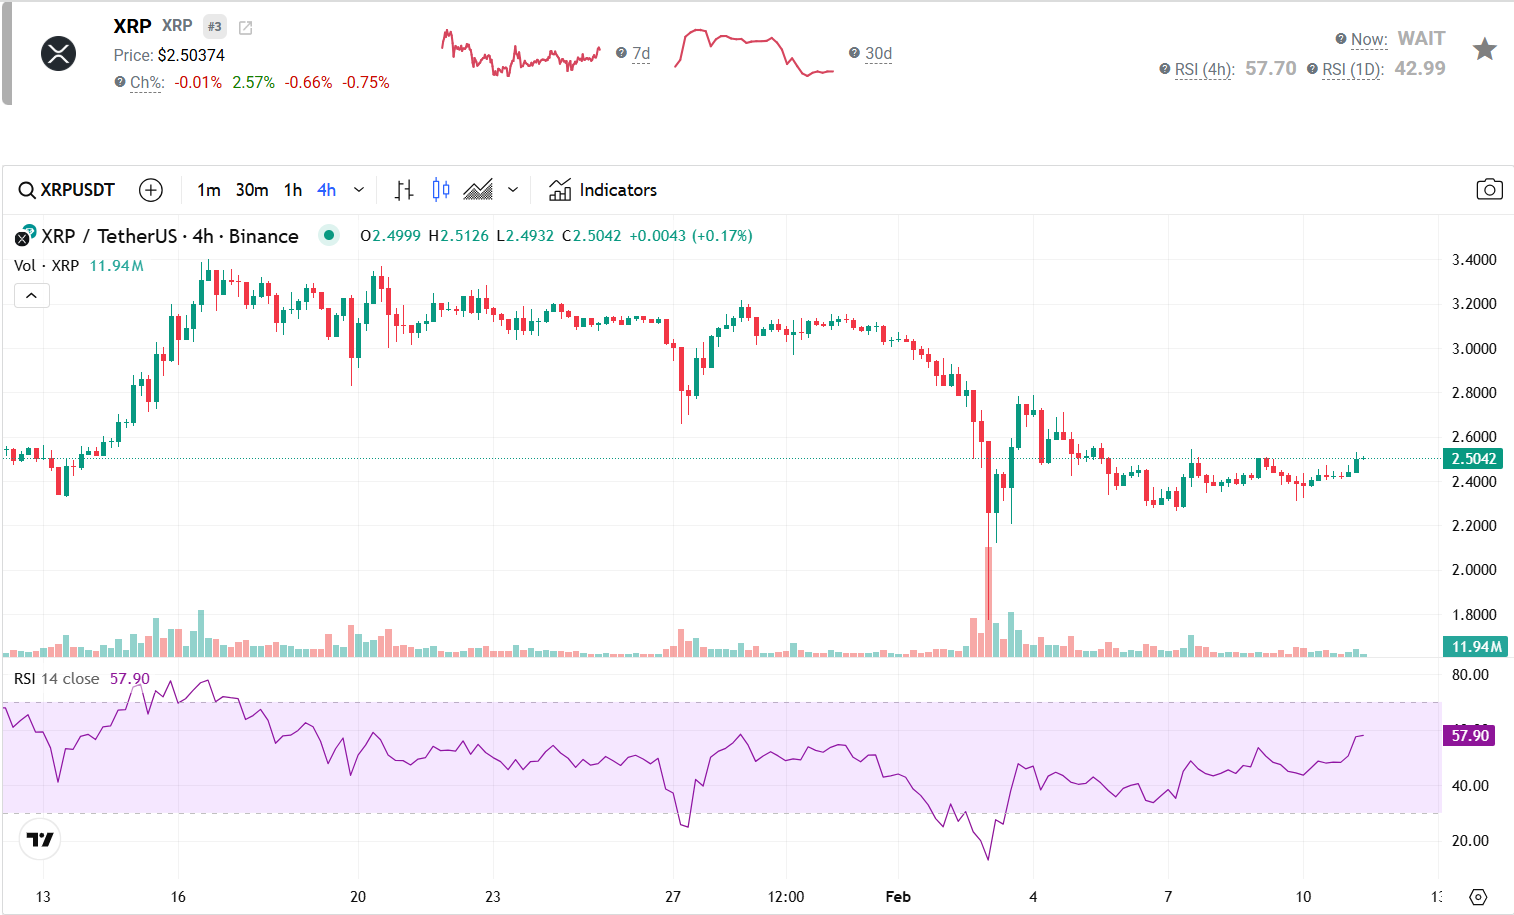The height and width of the screenshot is (915, 1514).
Task: Click the RSI (1D) label
Action: (x=1353, y=69)
